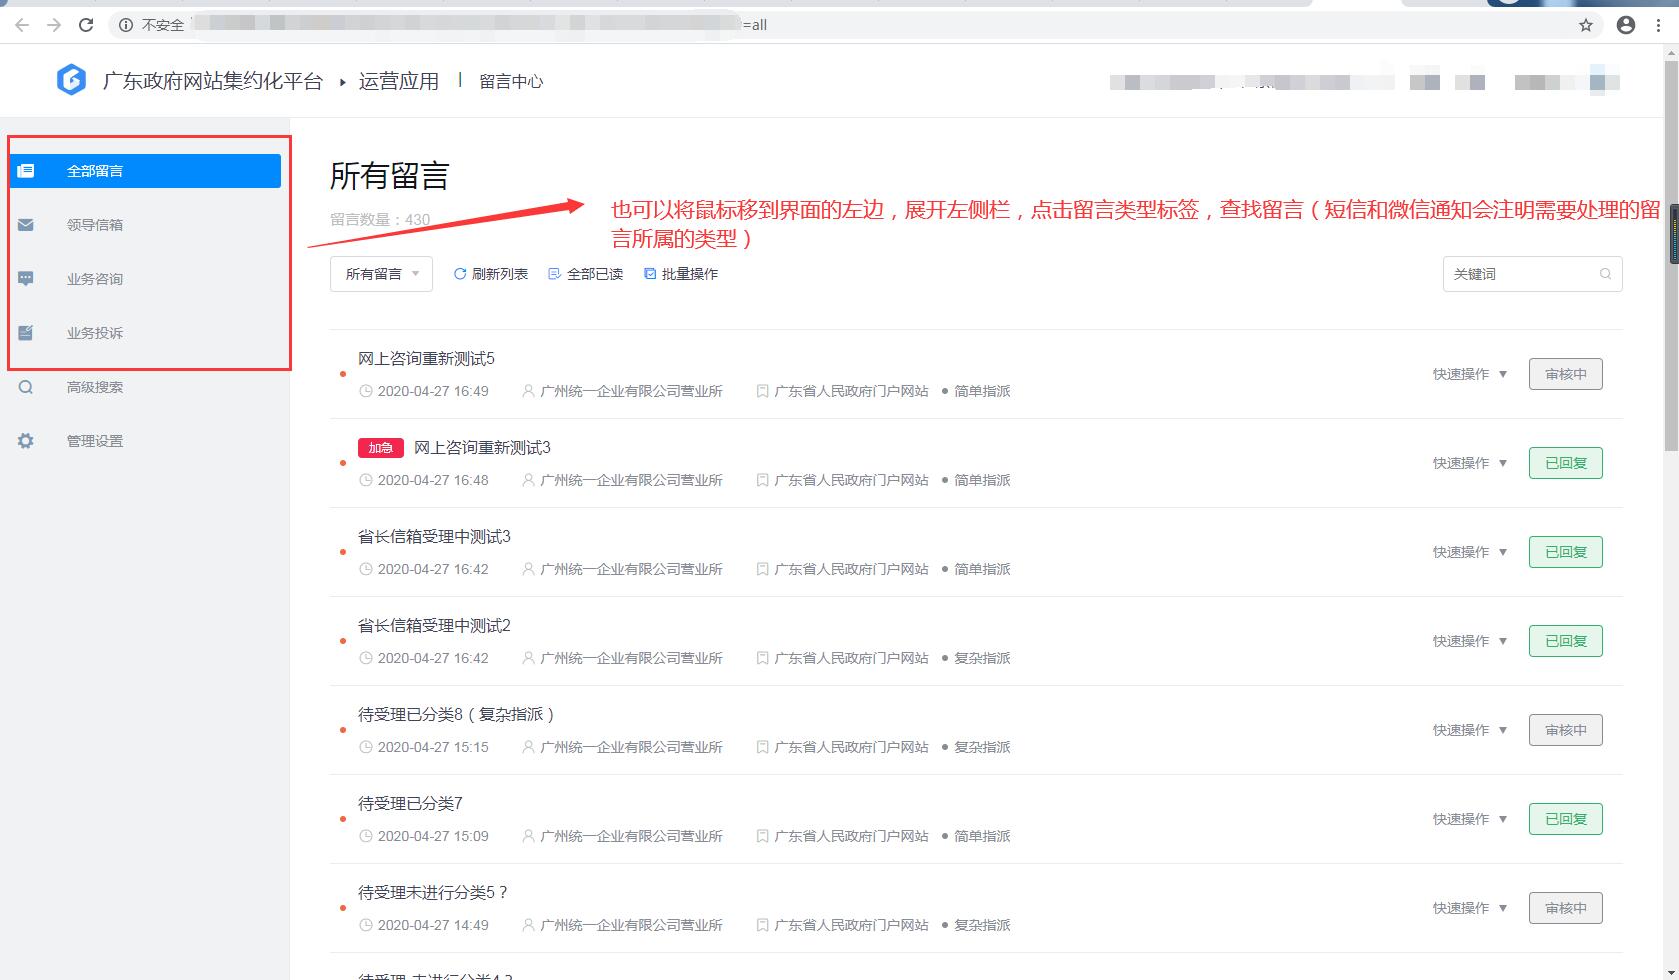1679x980 pixels.
Task: Open the browser three-dot menu
Action: click(x=1659, y=25)
